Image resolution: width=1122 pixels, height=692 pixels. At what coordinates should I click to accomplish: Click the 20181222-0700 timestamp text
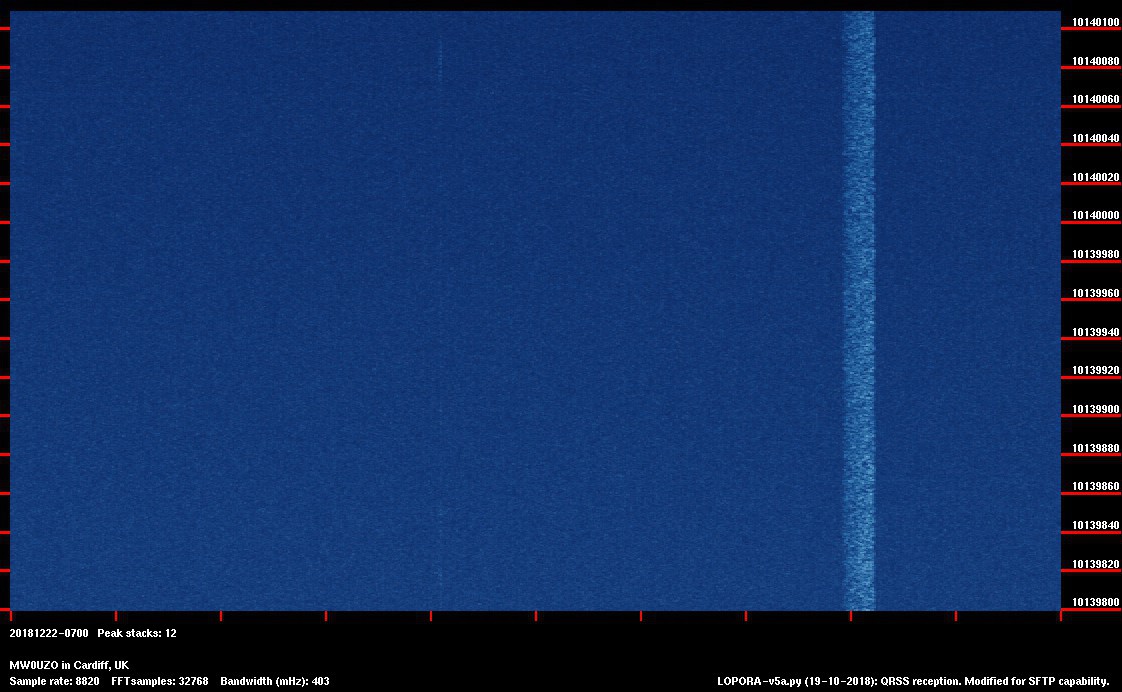(x=49, y=633)
